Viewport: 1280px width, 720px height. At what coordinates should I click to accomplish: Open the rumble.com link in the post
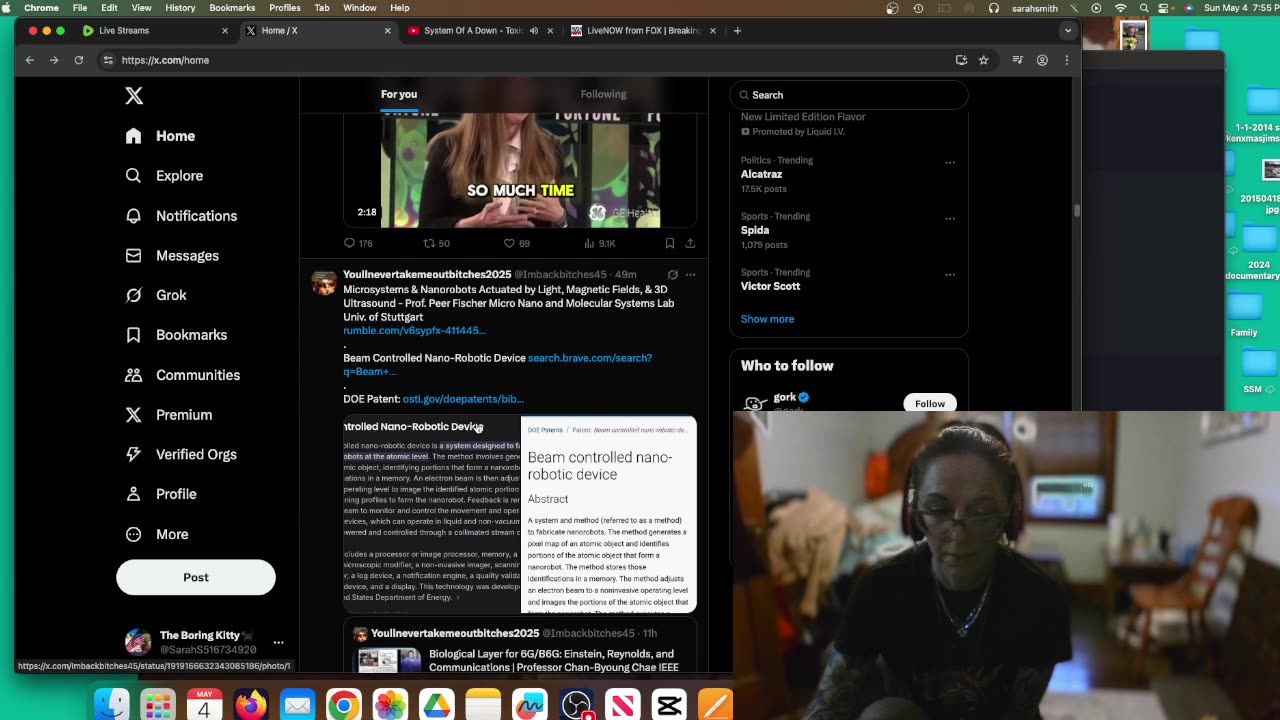pyautogui.click(x=414, y=330)
